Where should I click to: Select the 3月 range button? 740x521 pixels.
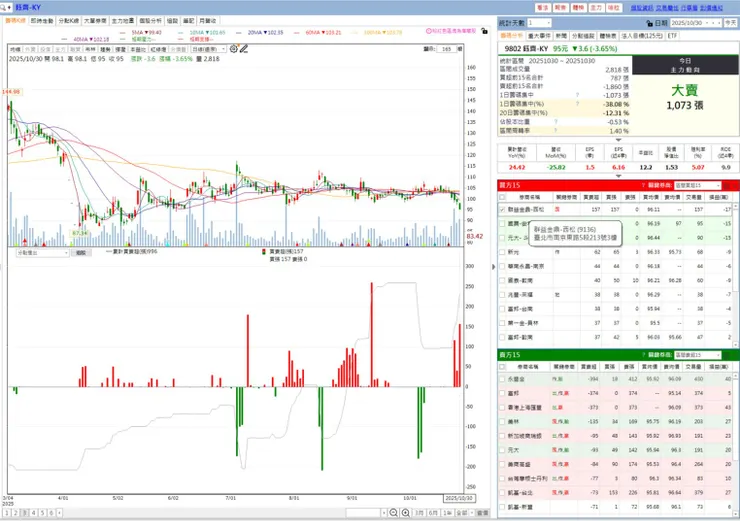tap(419, 513)
